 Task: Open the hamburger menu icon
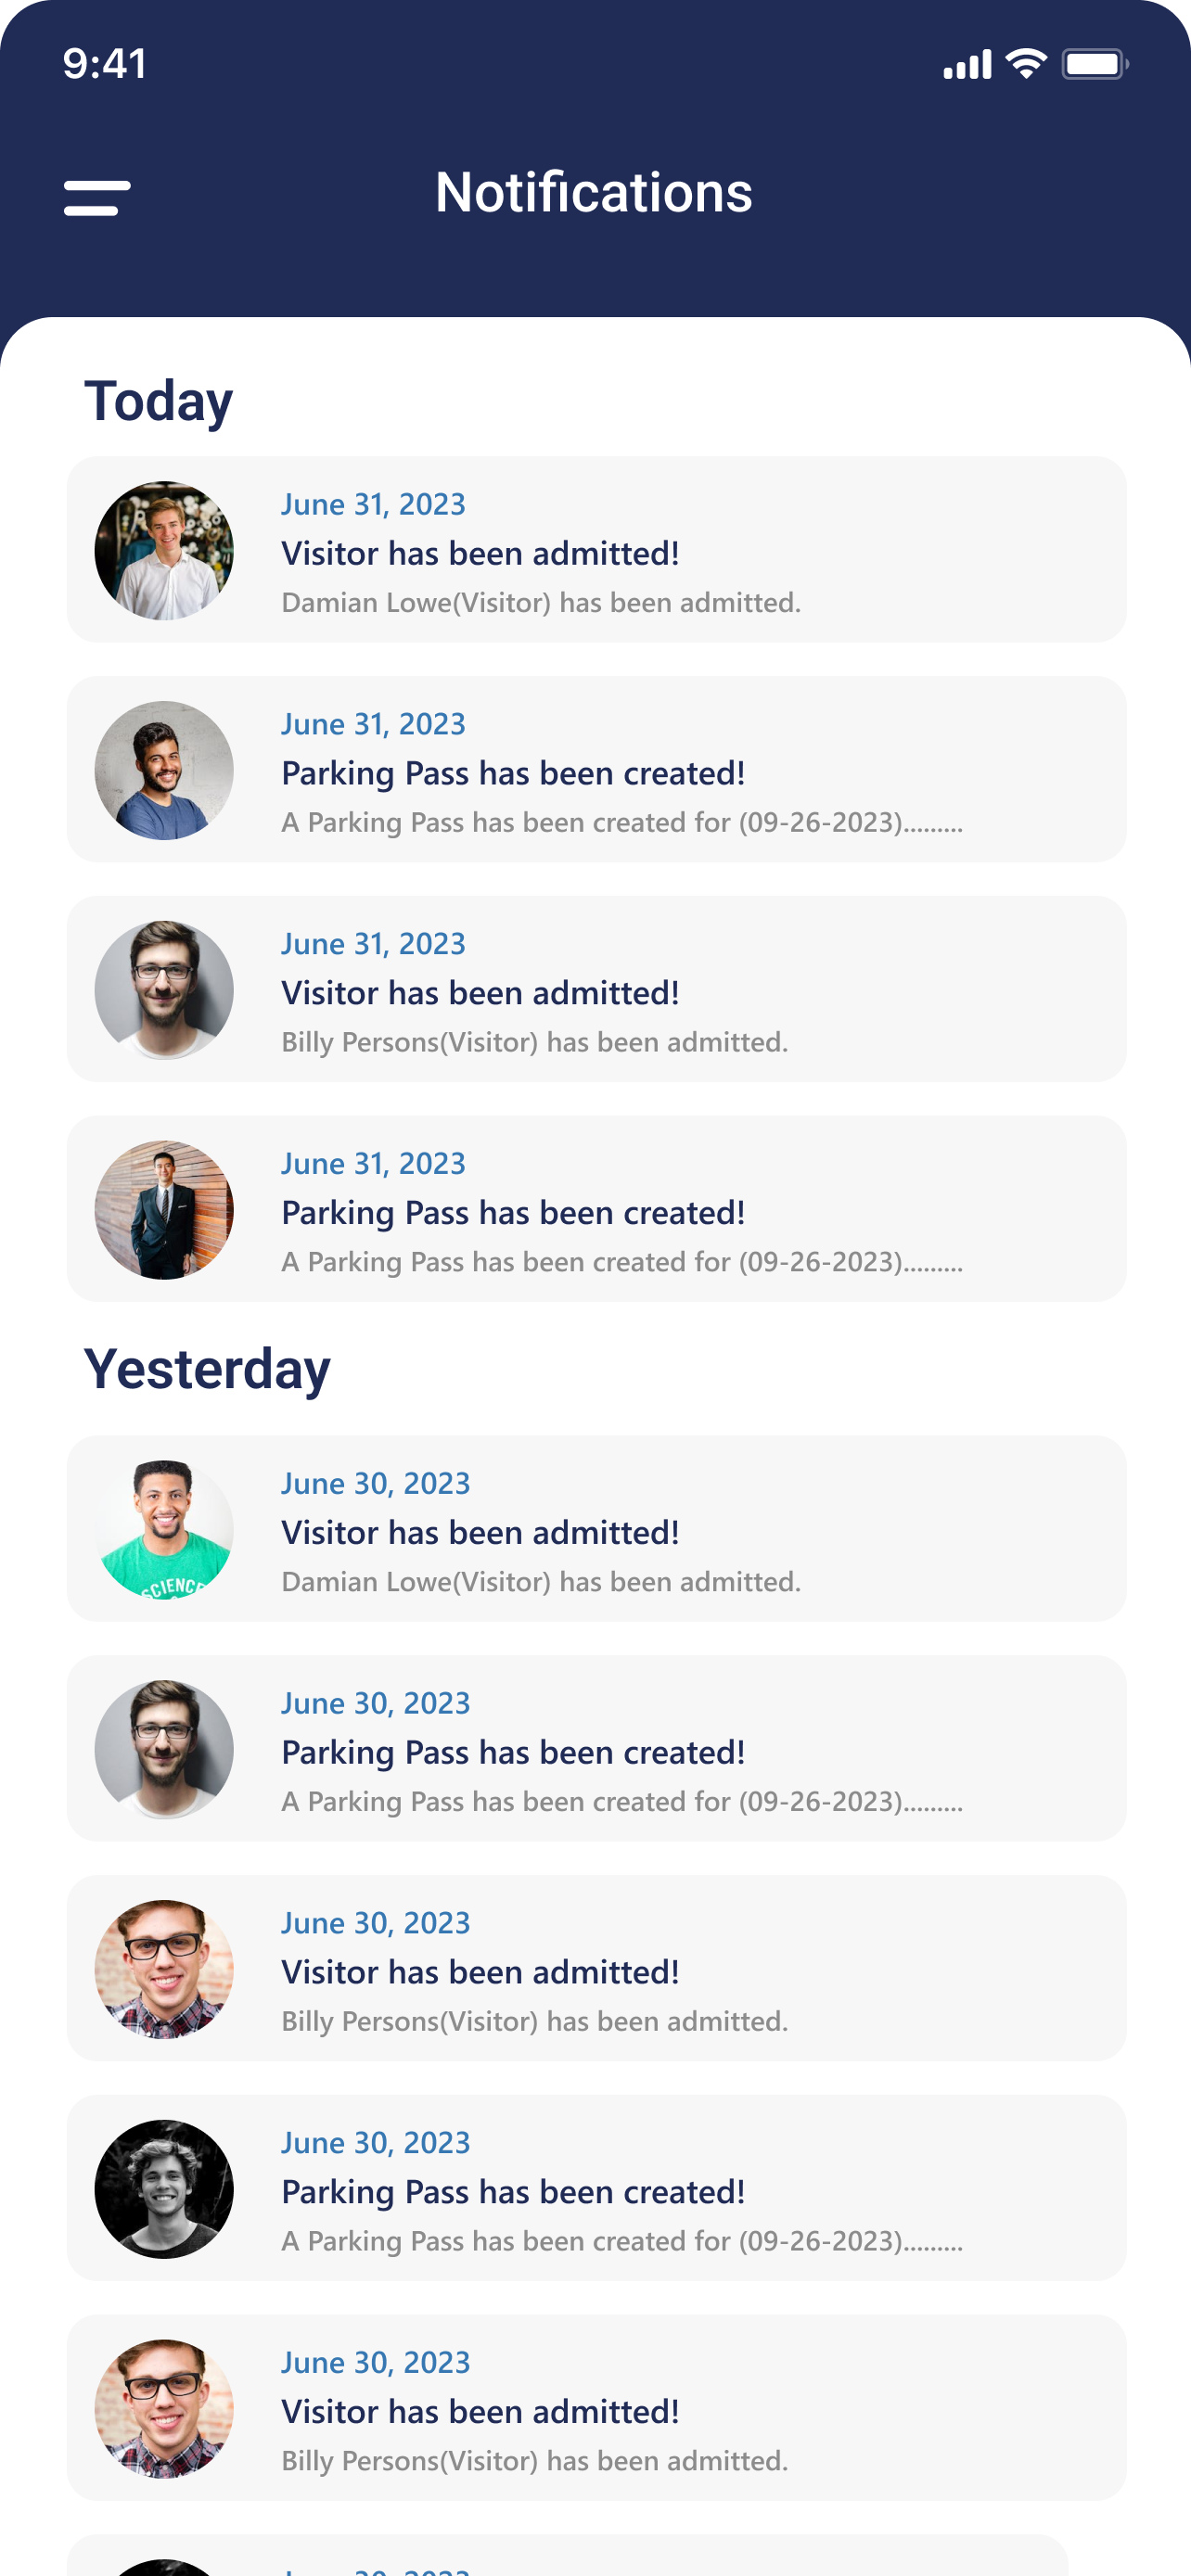(97, 197)
